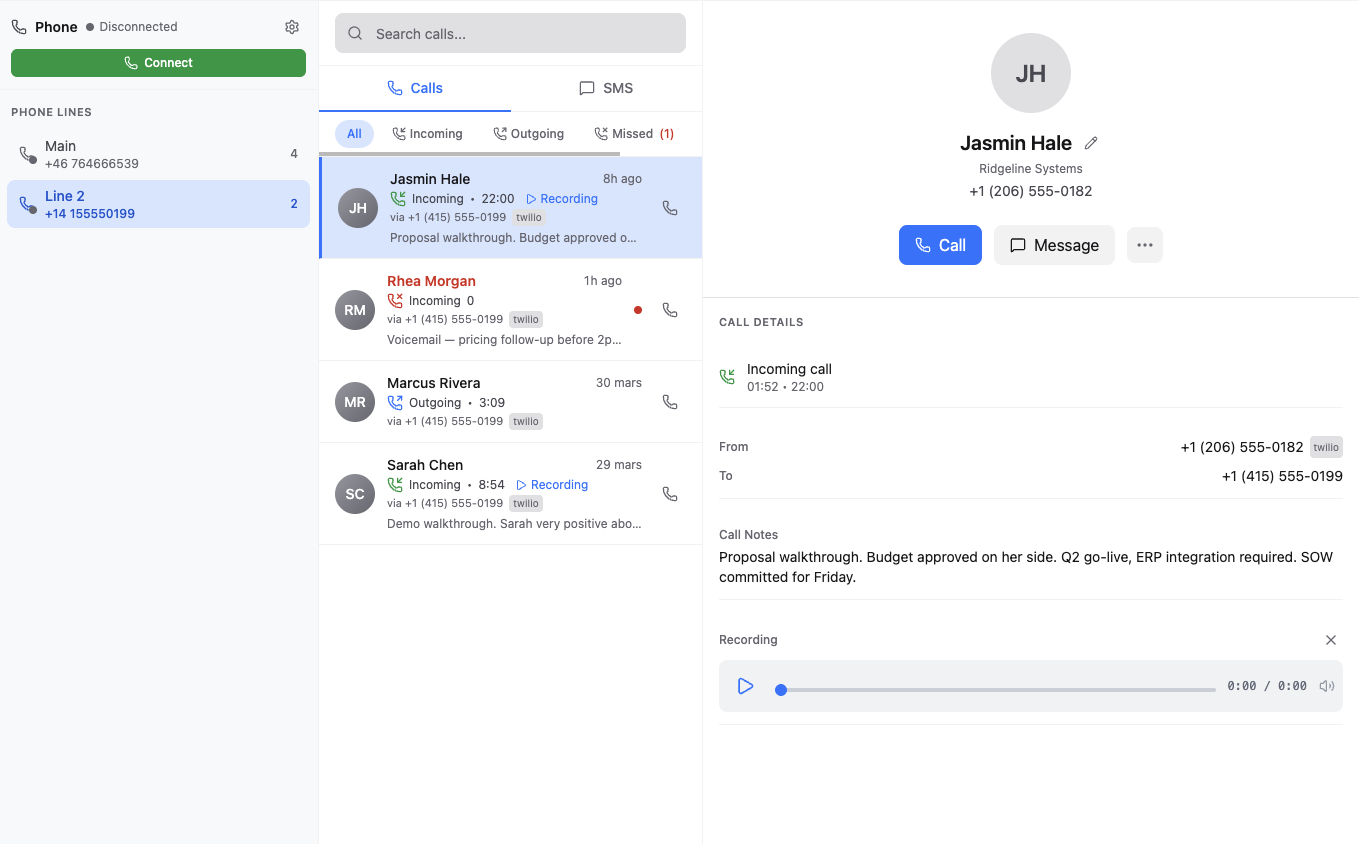This screenshot has width=1359, height=844.
Task: Open Sarah Chen's Recording link
Action: (552, 485)
